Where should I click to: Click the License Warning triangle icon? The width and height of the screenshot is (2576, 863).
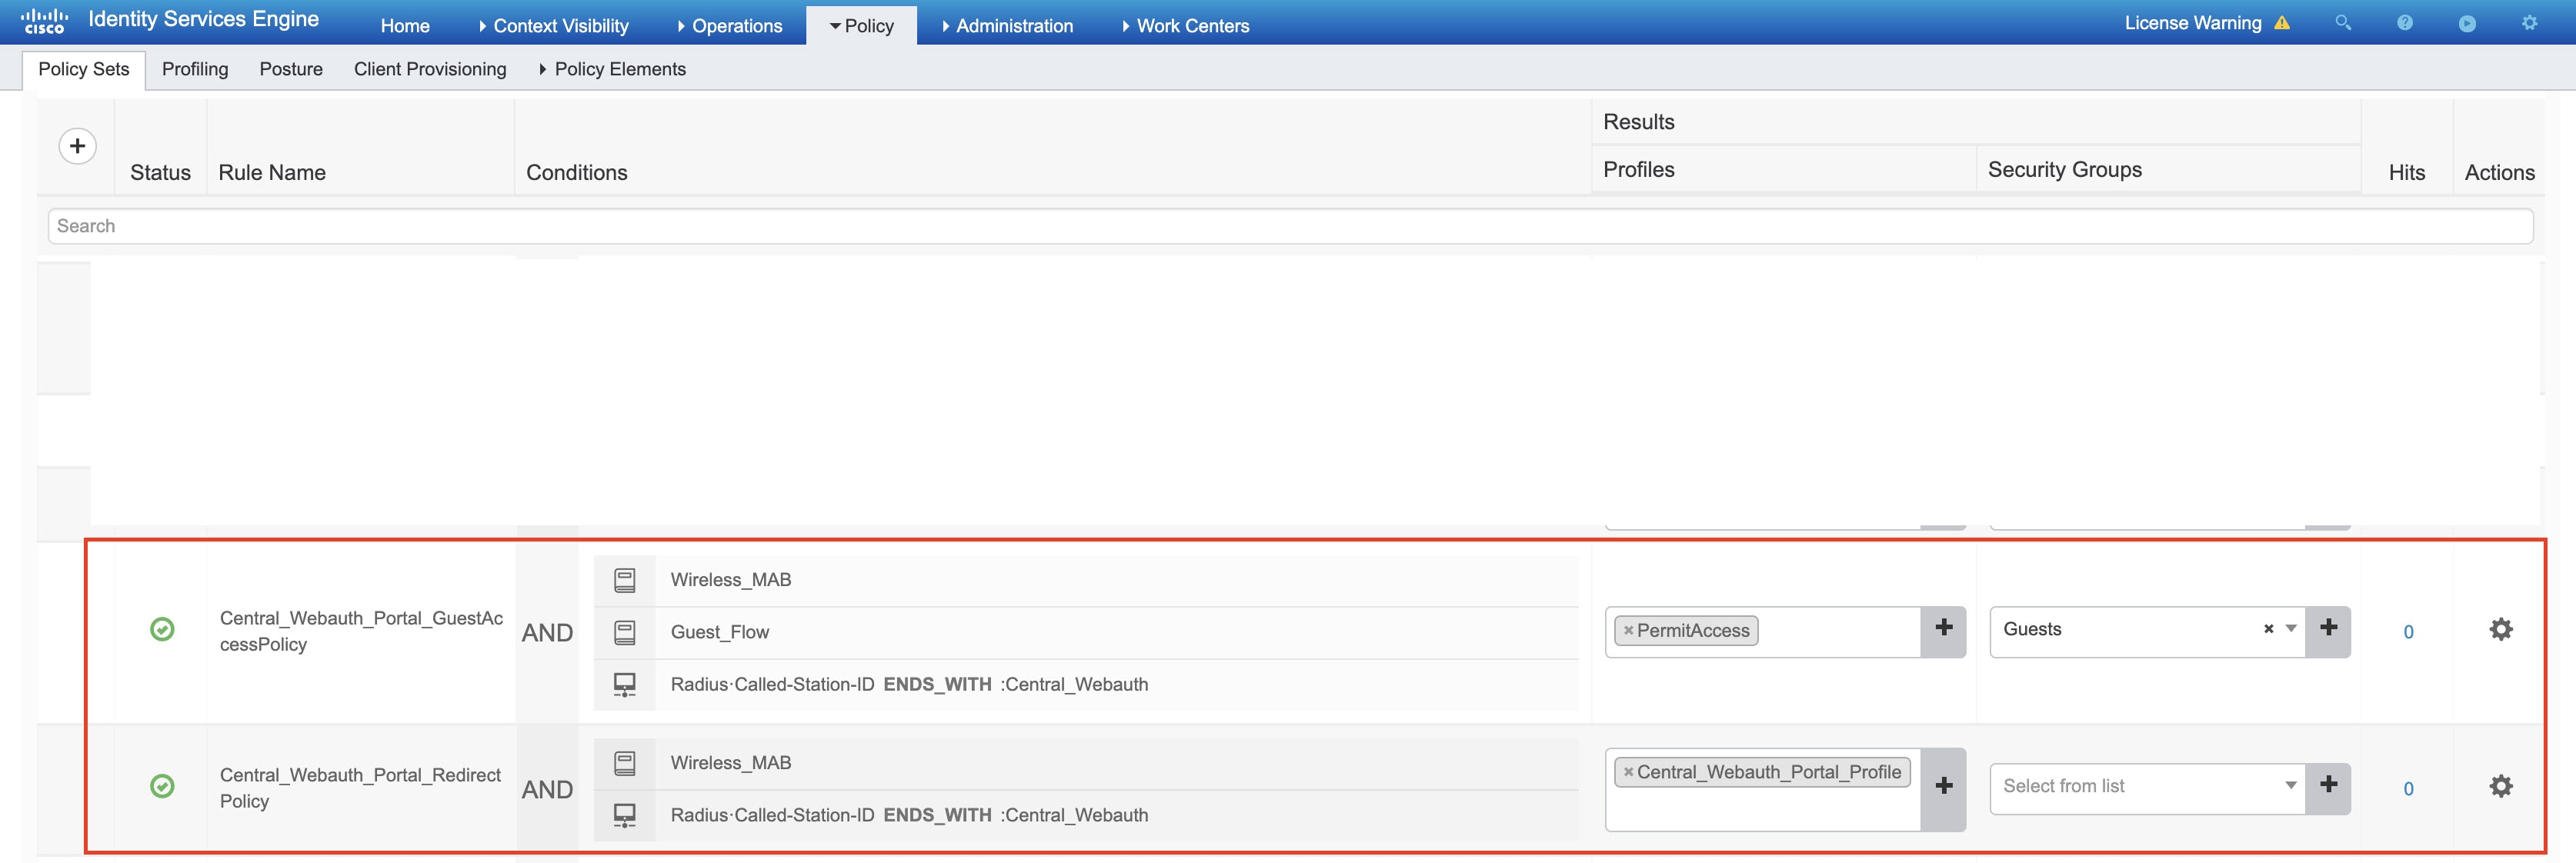(2282, 22)
